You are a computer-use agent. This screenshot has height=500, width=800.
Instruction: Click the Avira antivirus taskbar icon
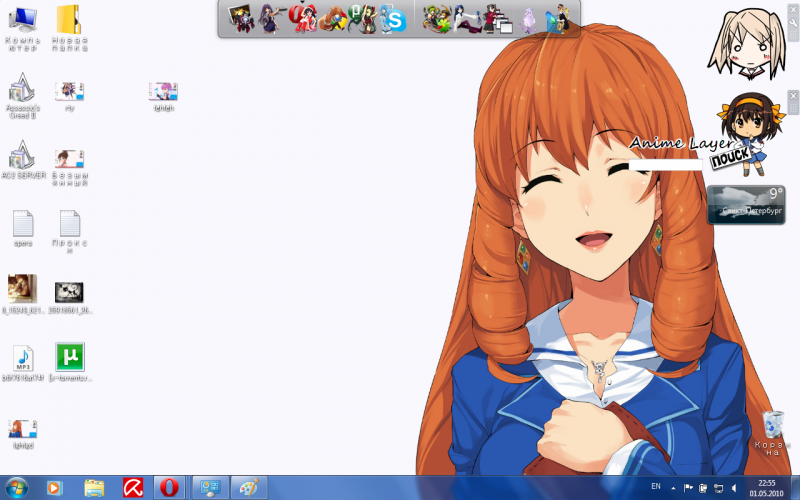pos(132,487)
